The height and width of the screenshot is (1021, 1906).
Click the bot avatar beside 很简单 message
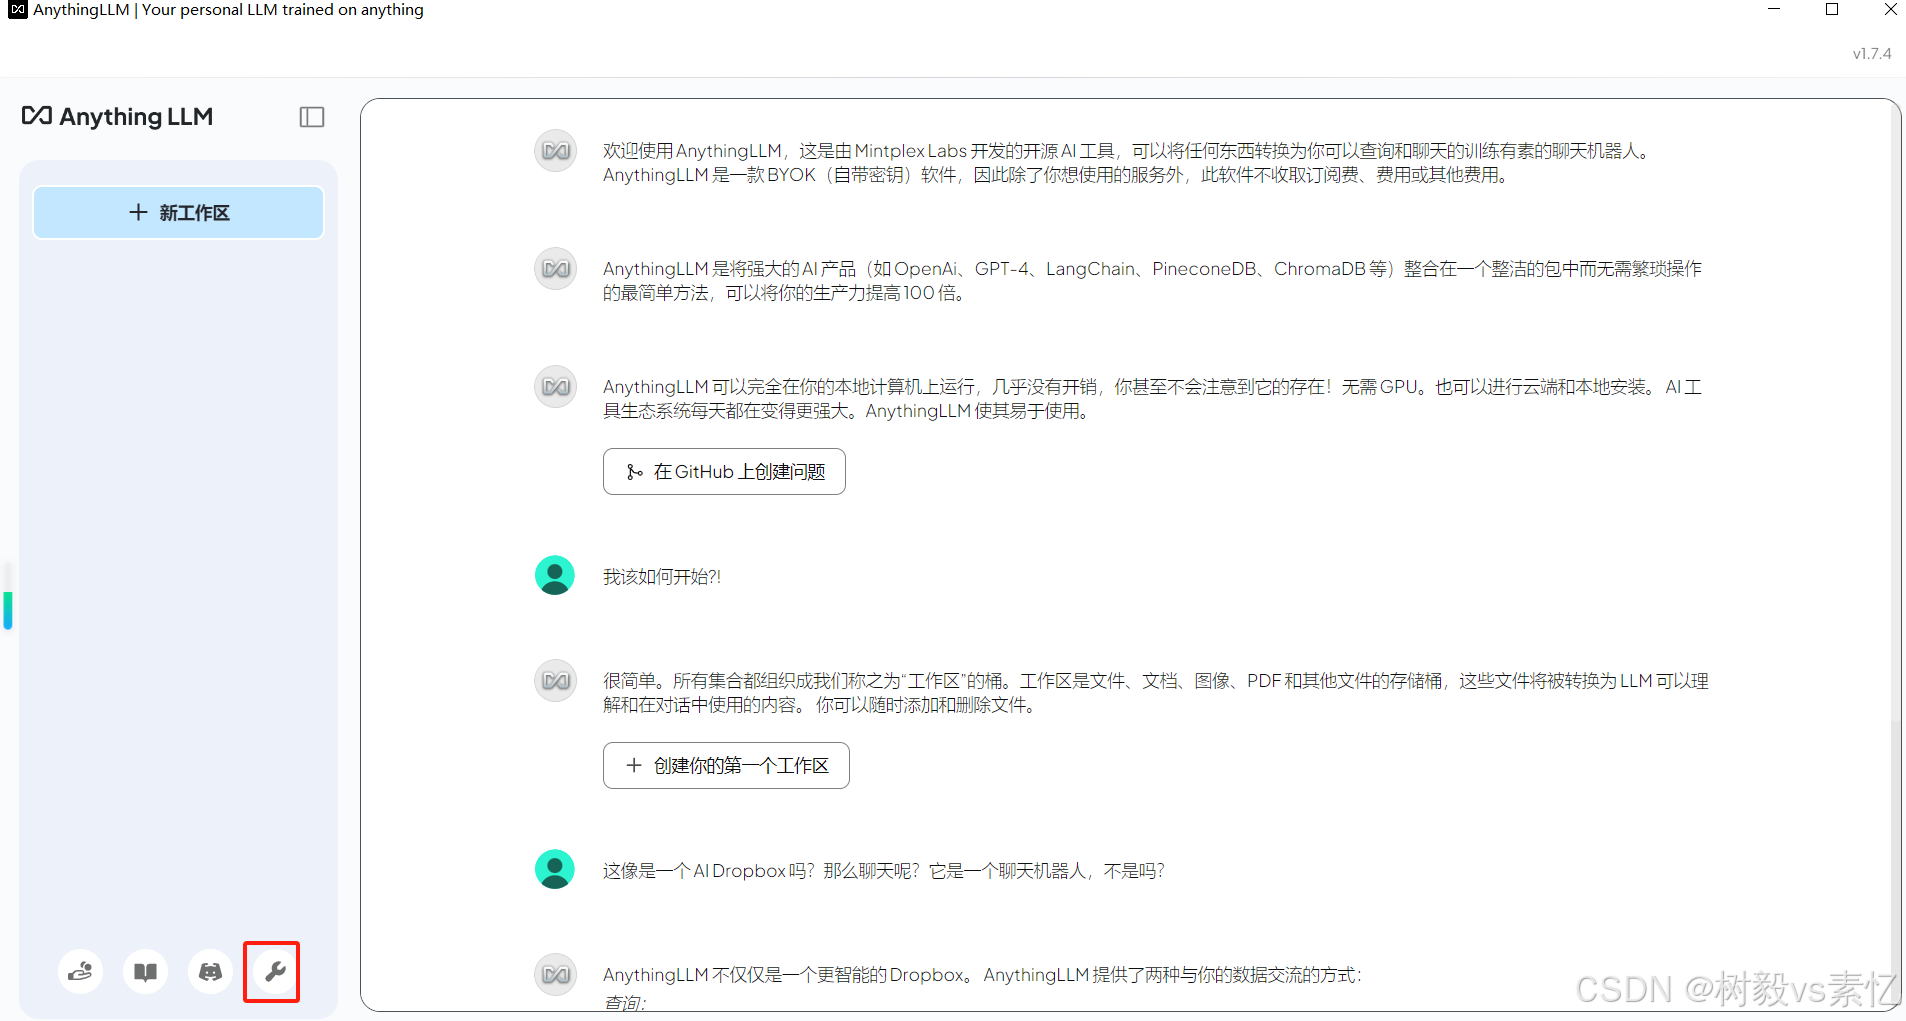555,681
